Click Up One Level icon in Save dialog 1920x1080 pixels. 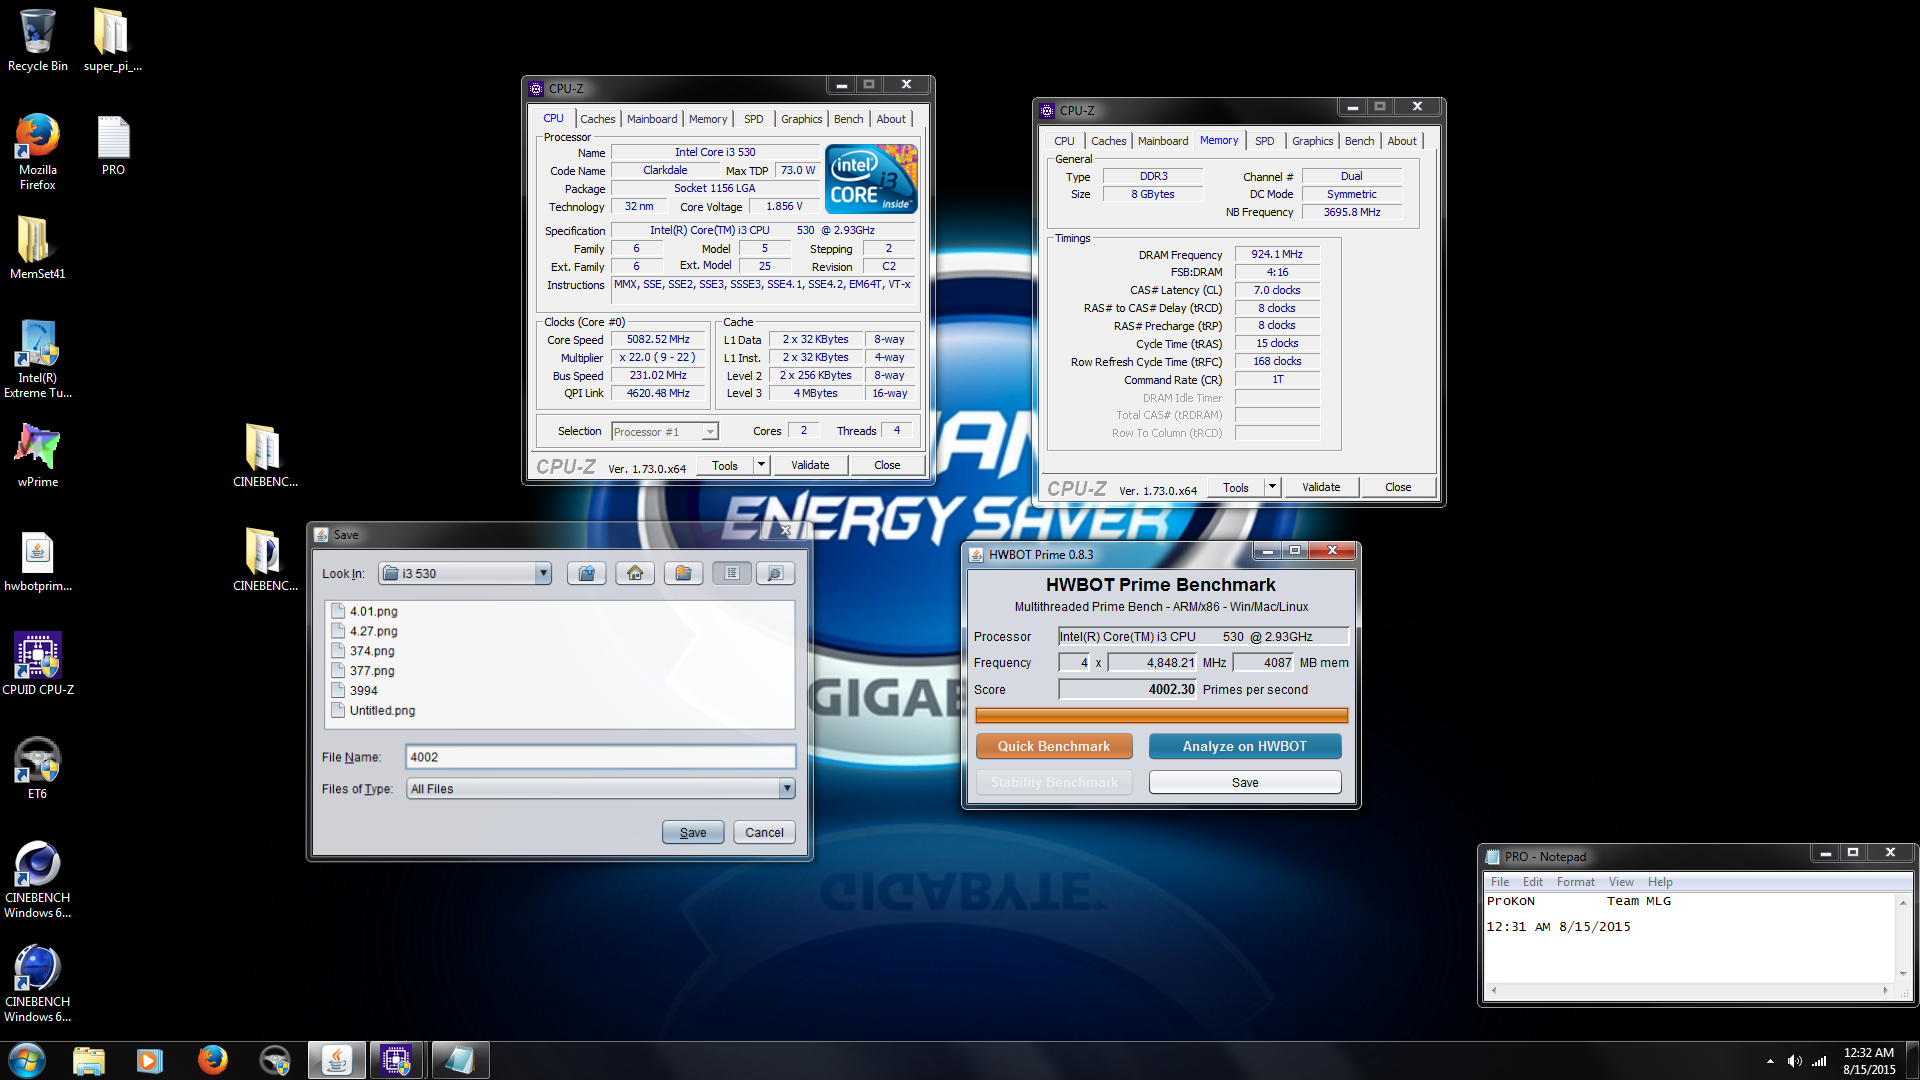(x=587, y=573)
